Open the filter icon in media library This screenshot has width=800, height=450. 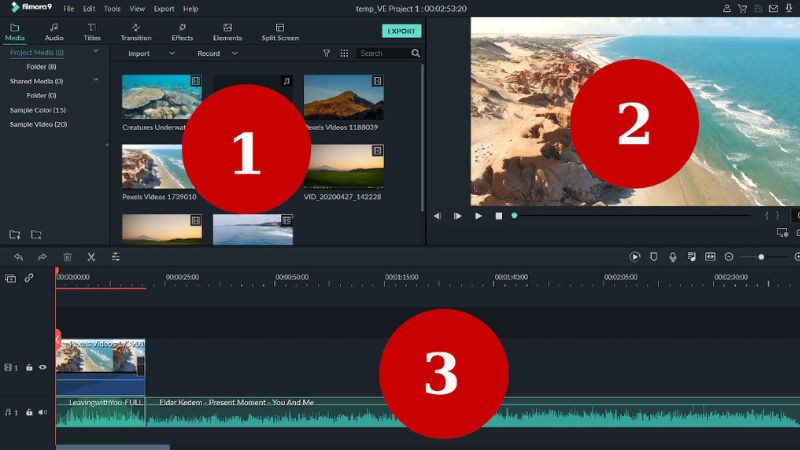pyautogui.click(x=326, y=53)
